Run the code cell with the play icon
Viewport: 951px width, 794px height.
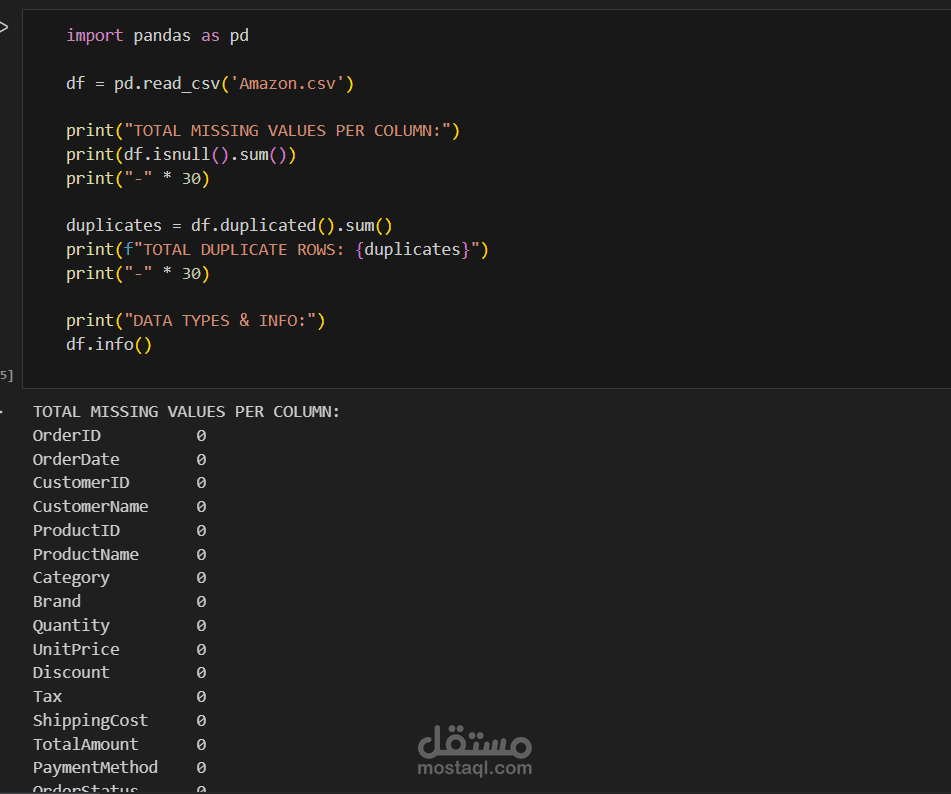[4, 27]
